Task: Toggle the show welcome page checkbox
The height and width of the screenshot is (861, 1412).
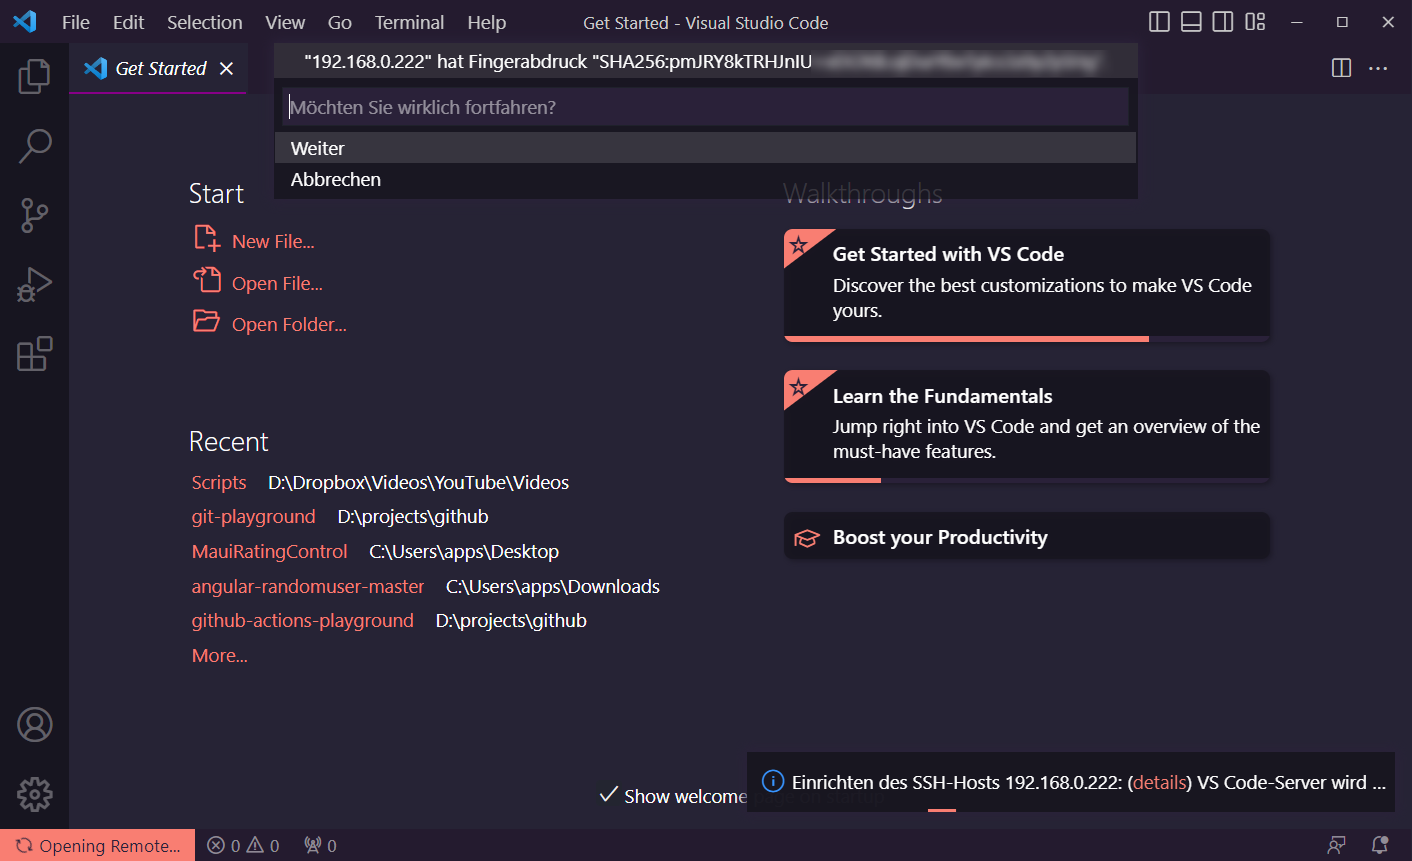Action: 608,795
